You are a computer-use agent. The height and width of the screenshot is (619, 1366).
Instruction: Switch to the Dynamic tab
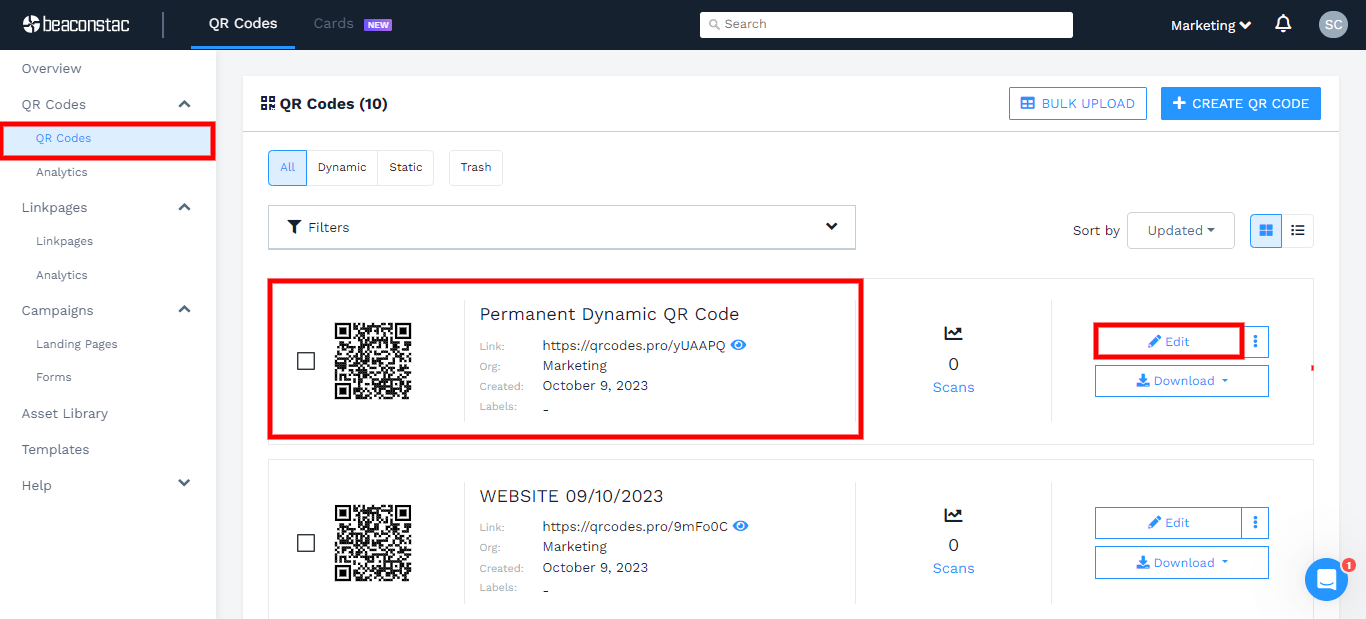(x=342, y=167)
